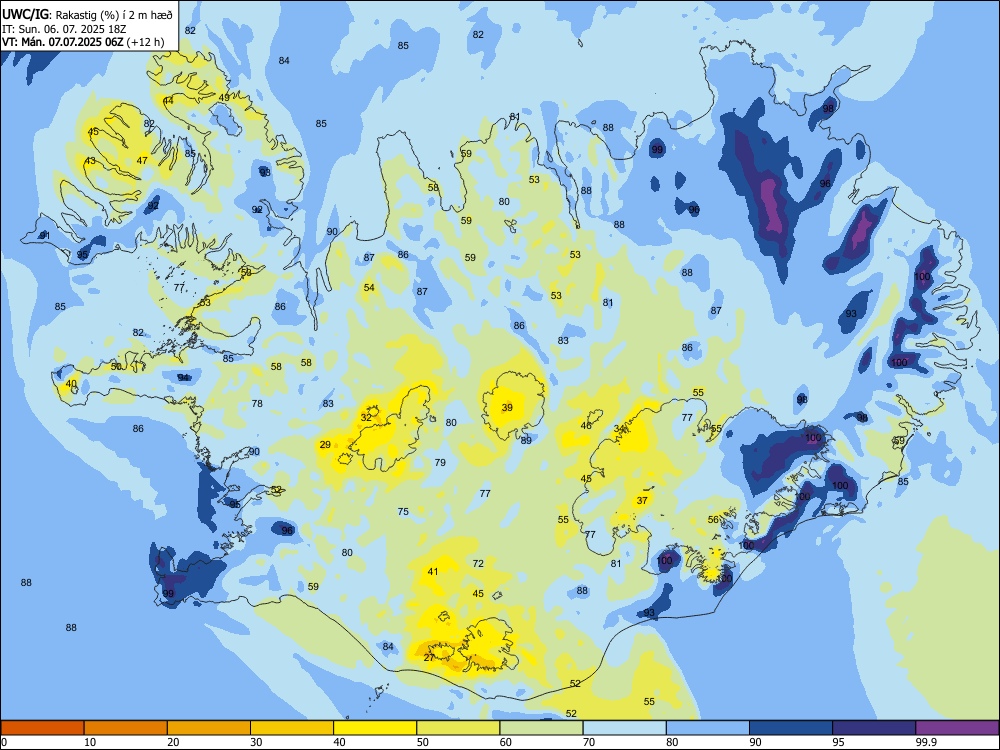The width and height of the screenshot is (1000, 750).
Task: Click the pale blue 70–80 legend swatch
Action: pos(624,728)
